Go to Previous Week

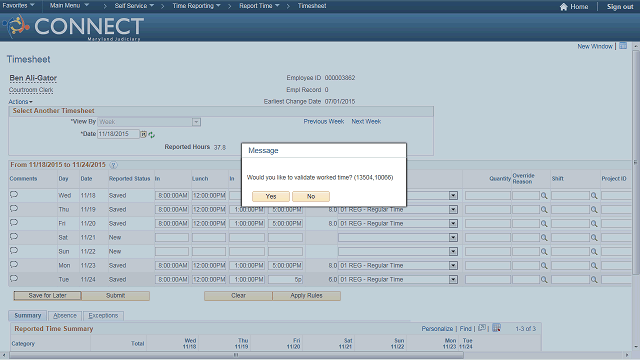[x=324, y=122]
